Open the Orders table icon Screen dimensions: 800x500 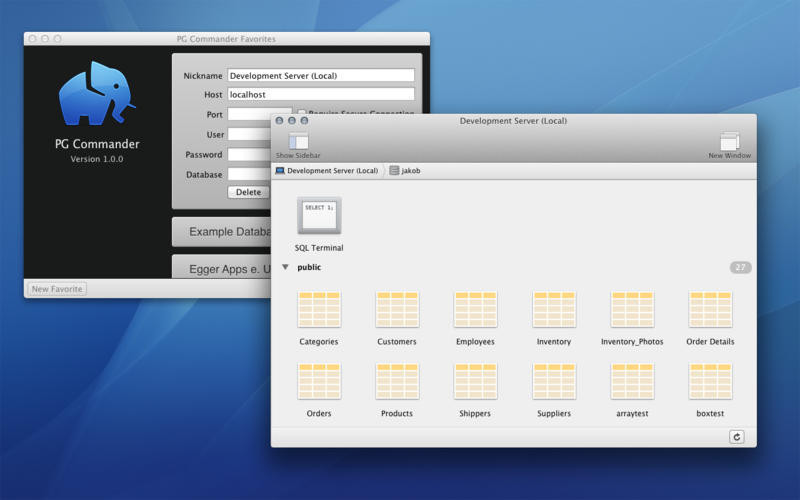pyautogui.click(x=319, y=381)
